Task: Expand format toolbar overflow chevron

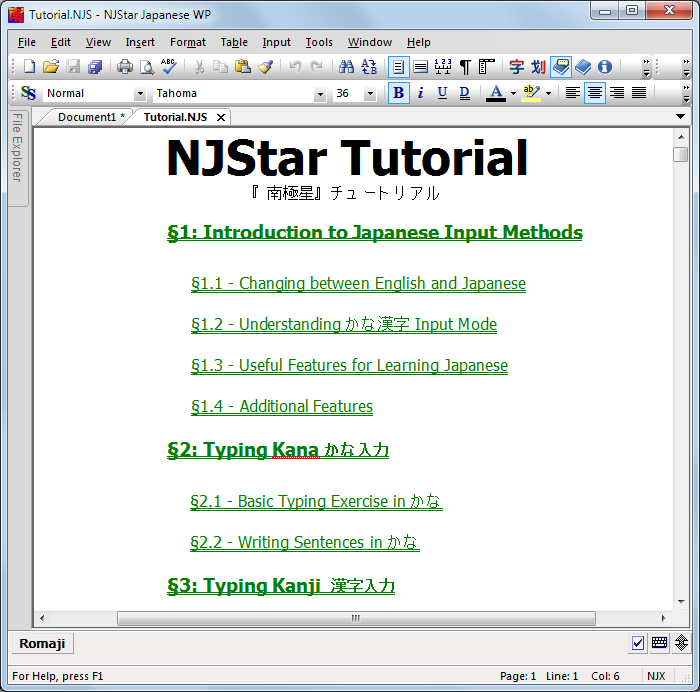Action: (x=687, y=93)
